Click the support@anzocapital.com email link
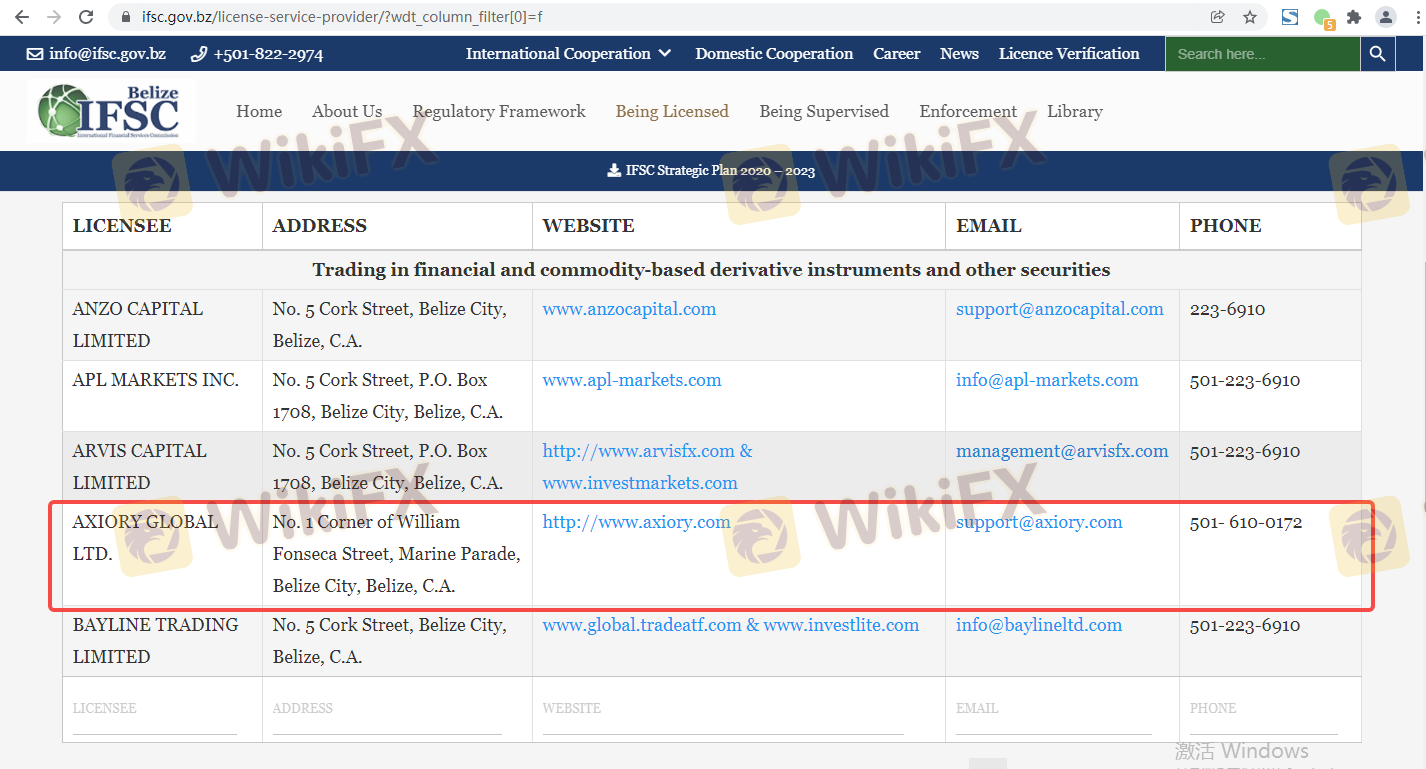 pyautogui.click(x=1059, y=309)
